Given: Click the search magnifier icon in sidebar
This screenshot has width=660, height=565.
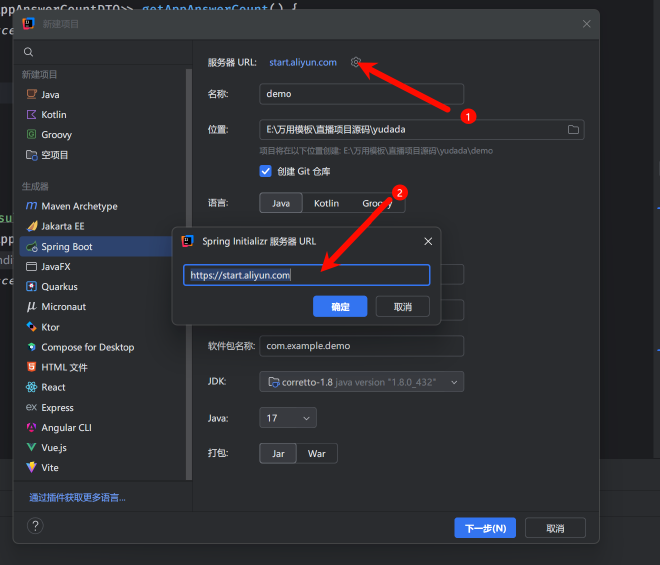Looking at the screenshot, I should tap(29, 52).
